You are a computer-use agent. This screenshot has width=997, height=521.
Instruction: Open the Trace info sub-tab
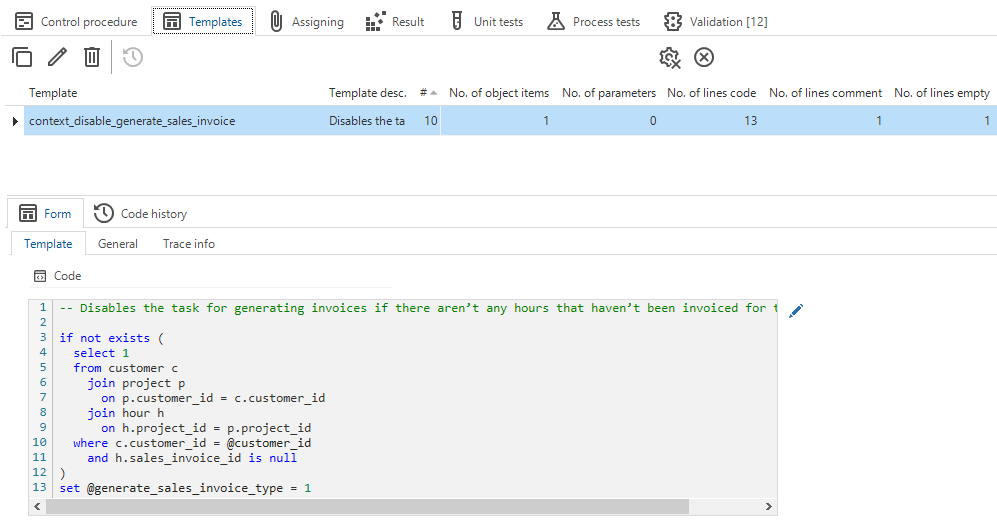click(x=189, y=243)
